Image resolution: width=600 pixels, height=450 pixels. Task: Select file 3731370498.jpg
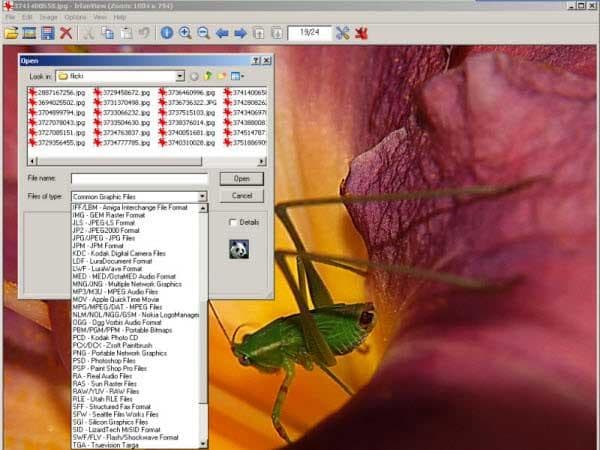pyautogui.click(x=122, y=103)
